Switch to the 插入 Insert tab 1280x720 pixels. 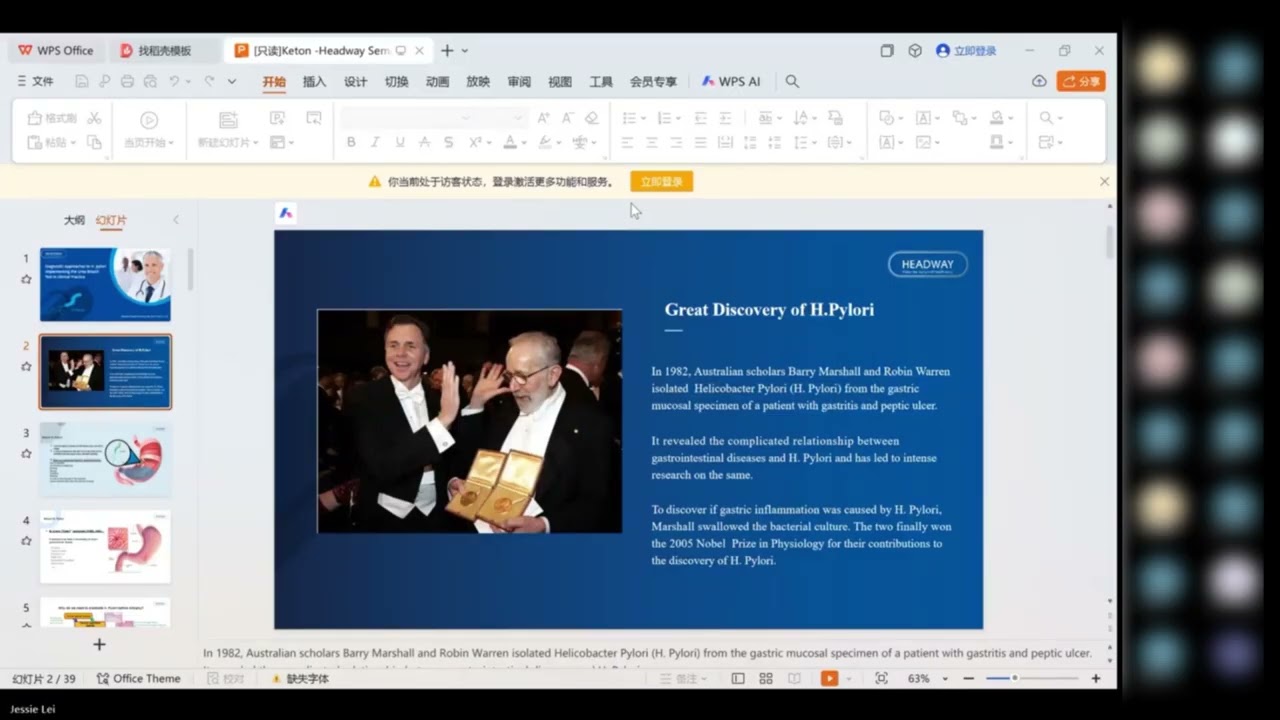(314, 81)
